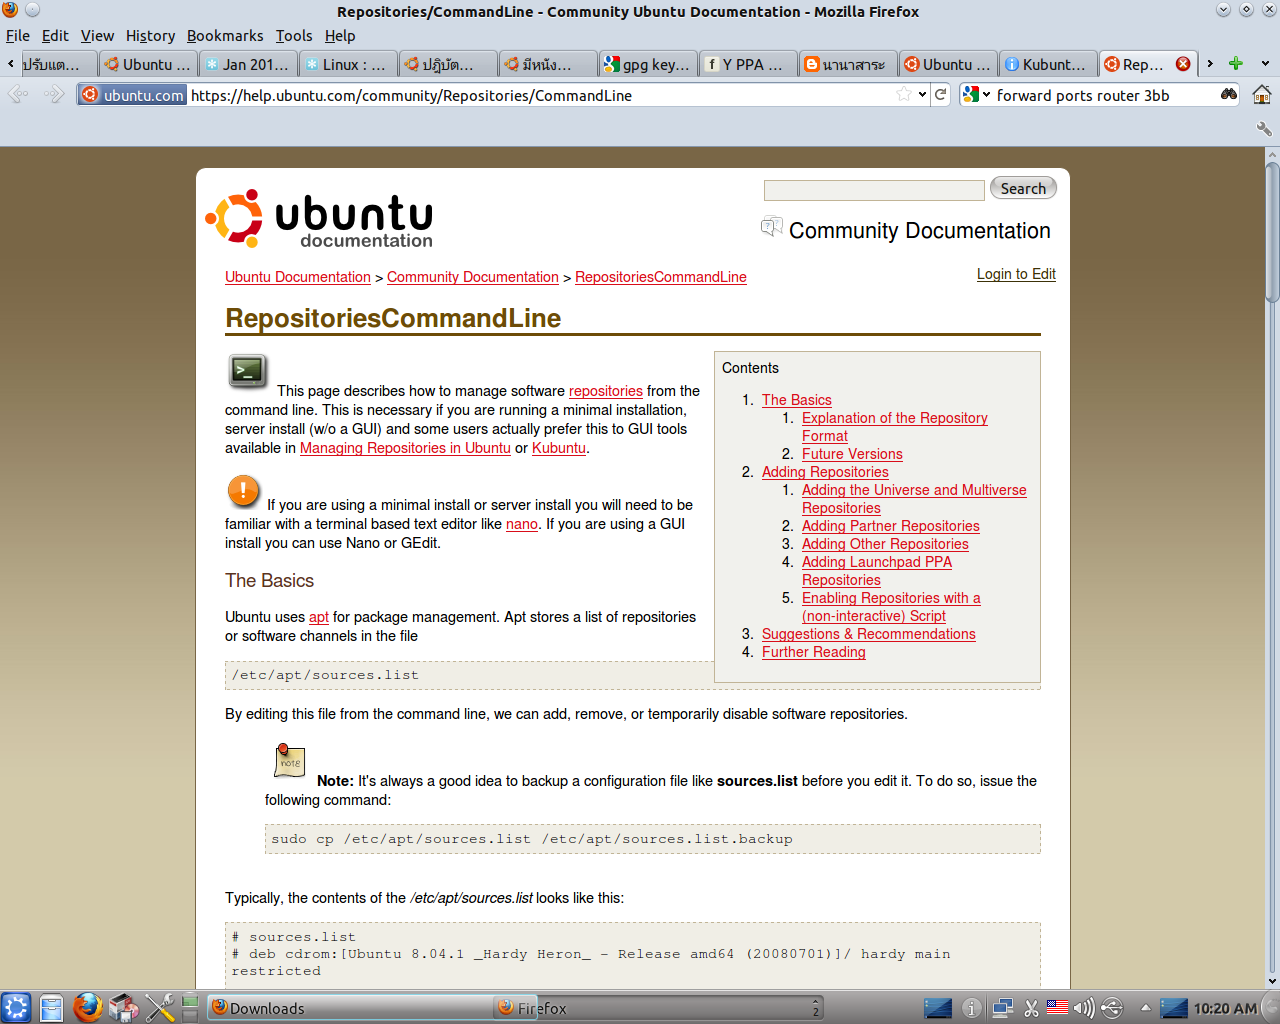Go forward with the forward arrow button
The width and height of the screenshot is (1280, 1024).
point(54,94)
